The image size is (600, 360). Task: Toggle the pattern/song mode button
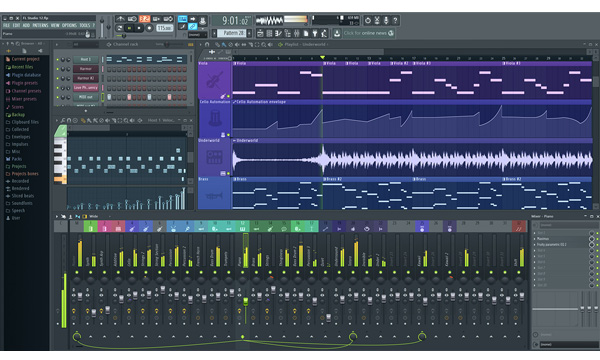119,28
